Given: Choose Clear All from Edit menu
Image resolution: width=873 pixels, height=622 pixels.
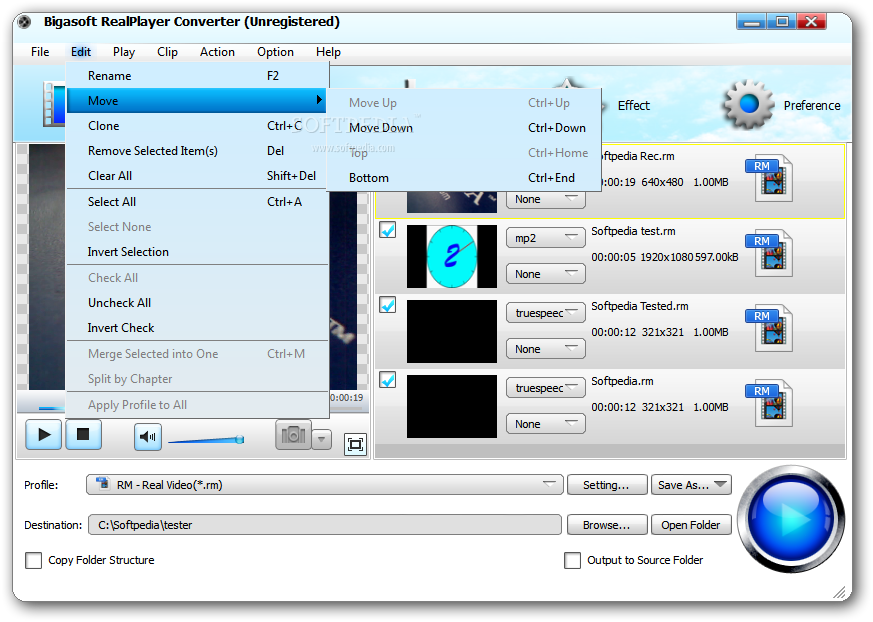Looking at the screenshot, I should click(x=198, y=176).
